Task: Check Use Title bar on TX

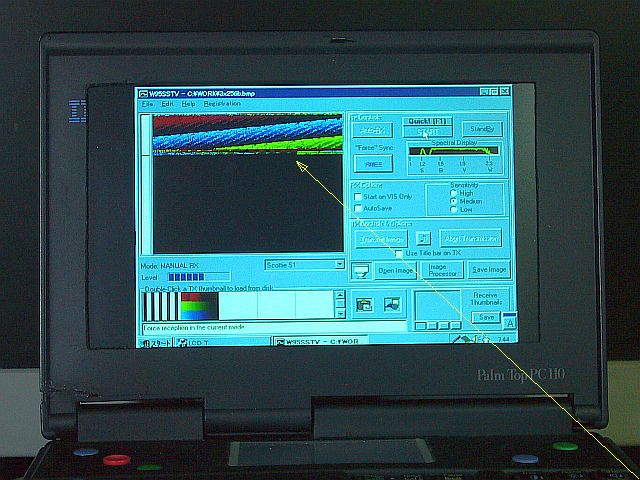Action: click(x=398, y=254)
